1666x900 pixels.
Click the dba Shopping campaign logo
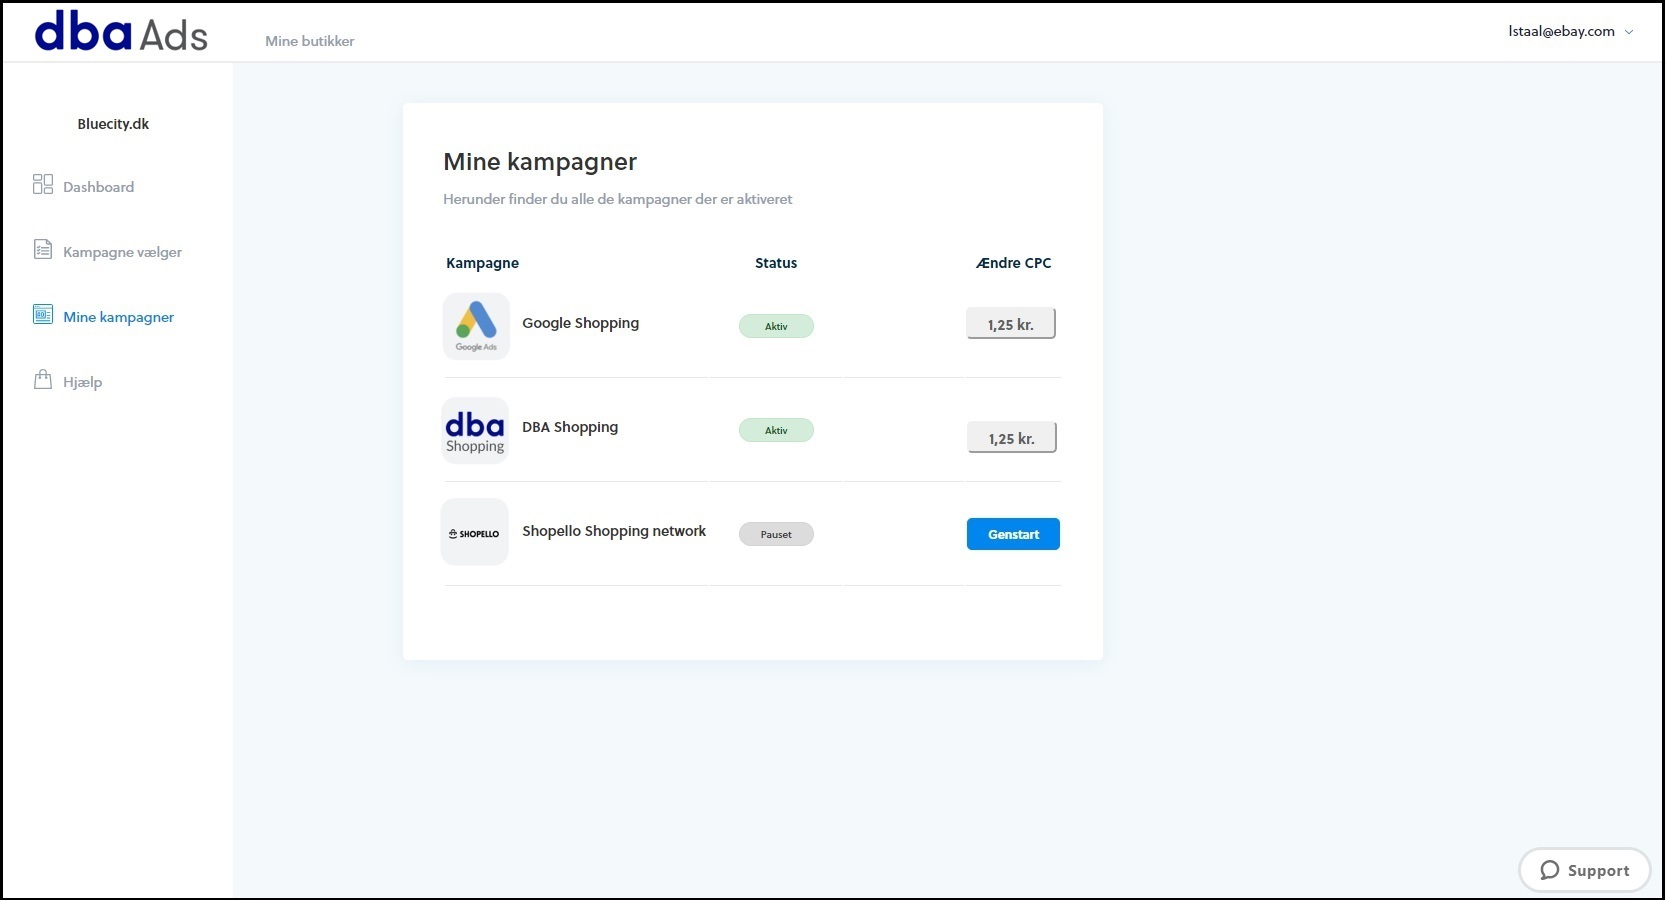[475, 431]
